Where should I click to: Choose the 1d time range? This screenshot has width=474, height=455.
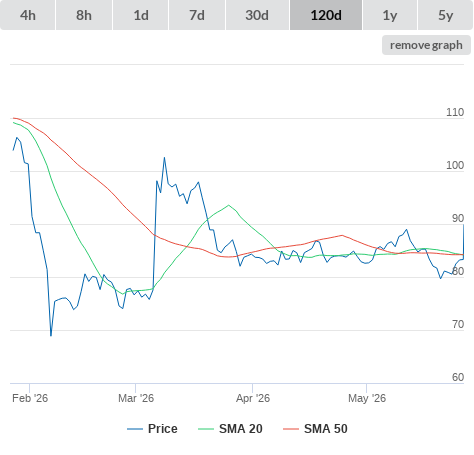click(x=141, y=15)
